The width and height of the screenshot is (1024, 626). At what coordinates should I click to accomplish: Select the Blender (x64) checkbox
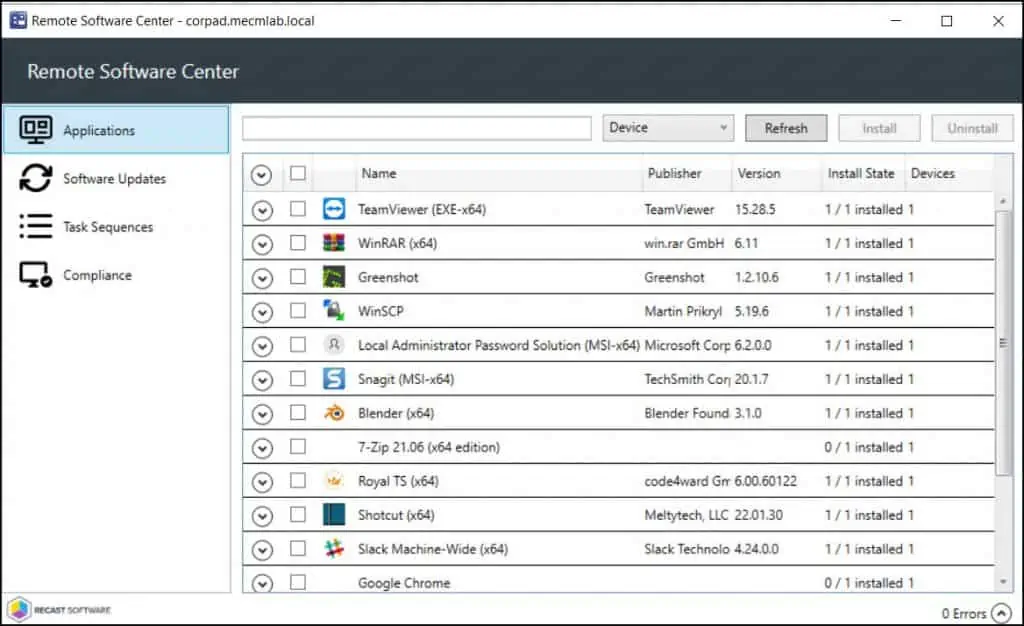point(298,413)
